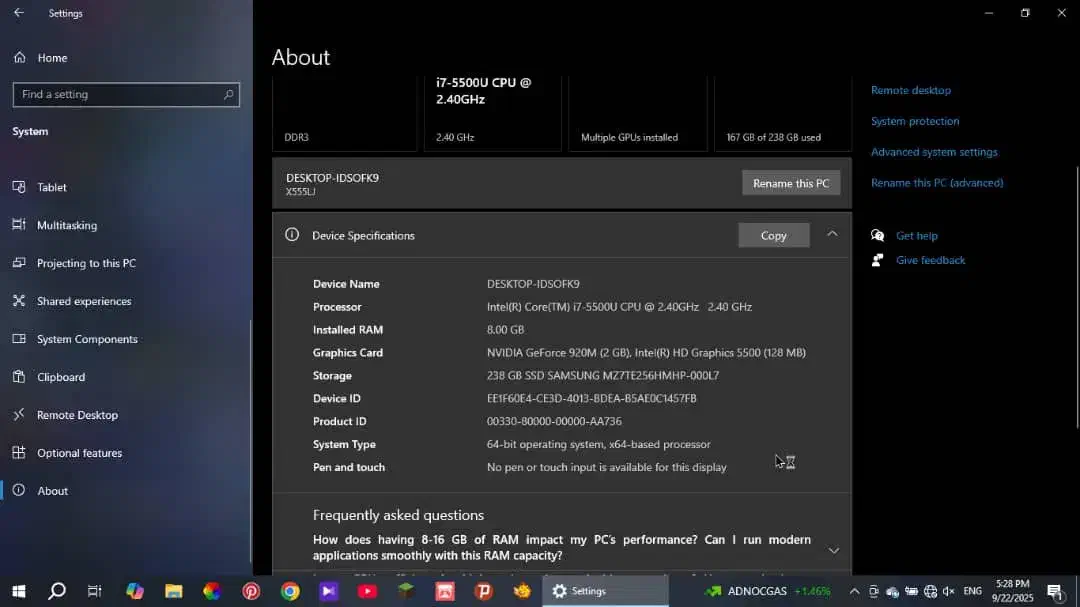Image resolution: width=1080 pixels, height=607 pixels.
Task: Show hidden system tray icons
Action: (854, 591)
